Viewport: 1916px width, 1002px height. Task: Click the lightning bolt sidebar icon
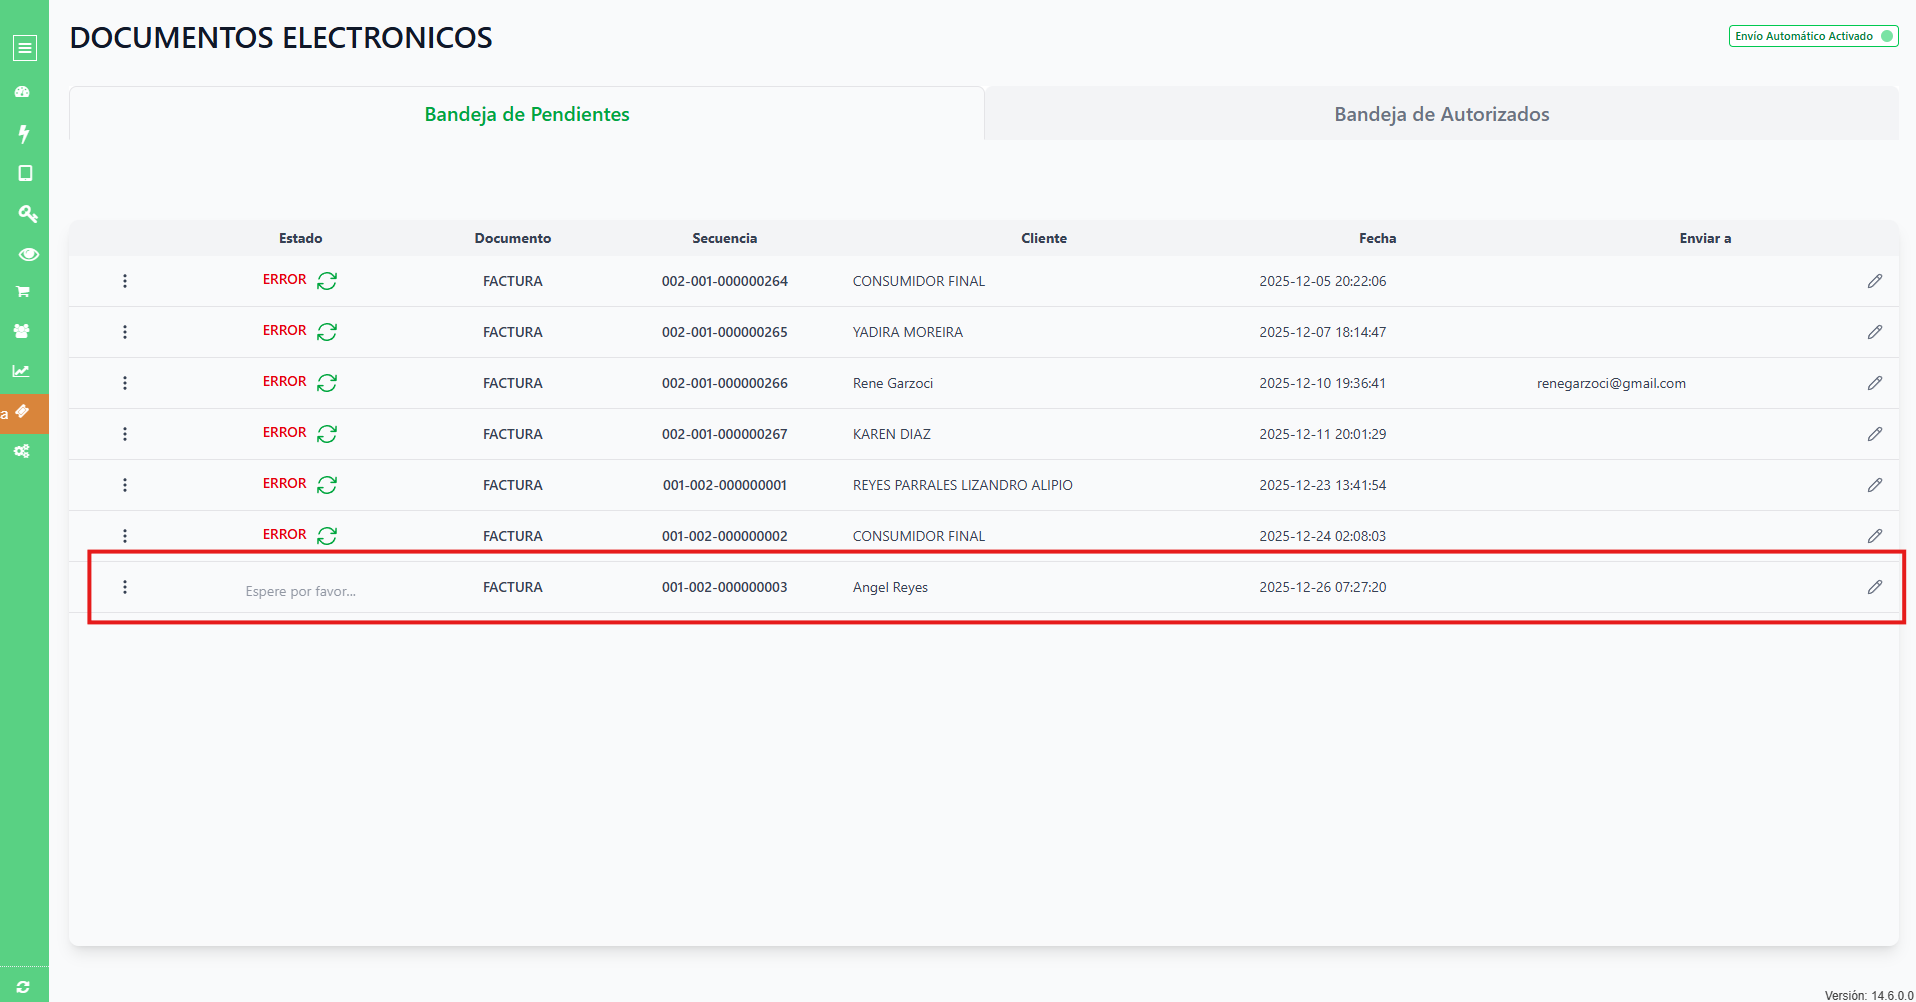[24, 133]
